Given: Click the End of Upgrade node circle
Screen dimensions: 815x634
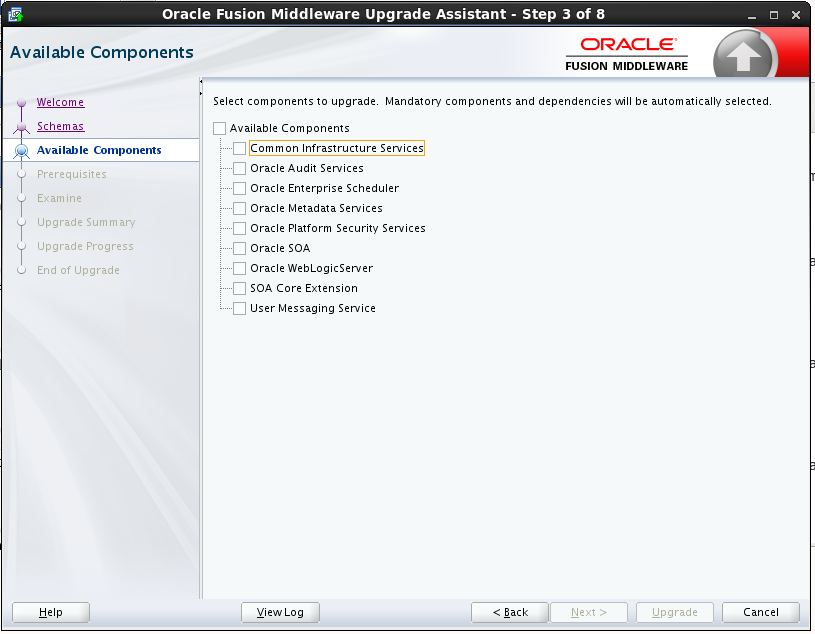Looking at the screenshot, I should point(21,270).
